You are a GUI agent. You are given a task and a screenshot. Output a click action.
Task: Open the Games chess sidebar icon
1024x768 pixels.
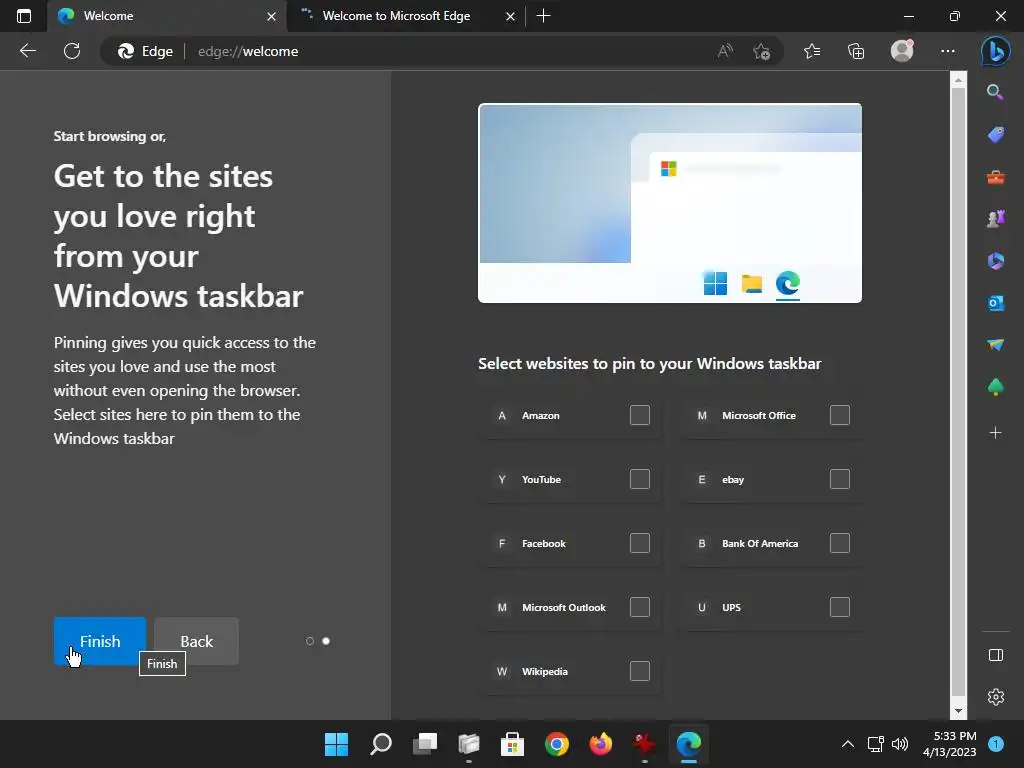[x=995, y=219]
